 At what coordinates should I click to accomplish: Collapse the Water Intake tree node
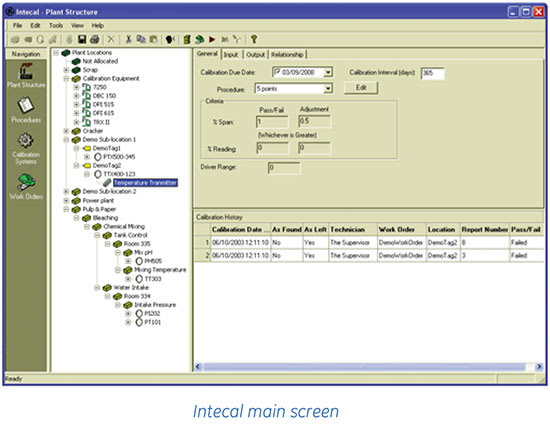(x=97, y=287)
